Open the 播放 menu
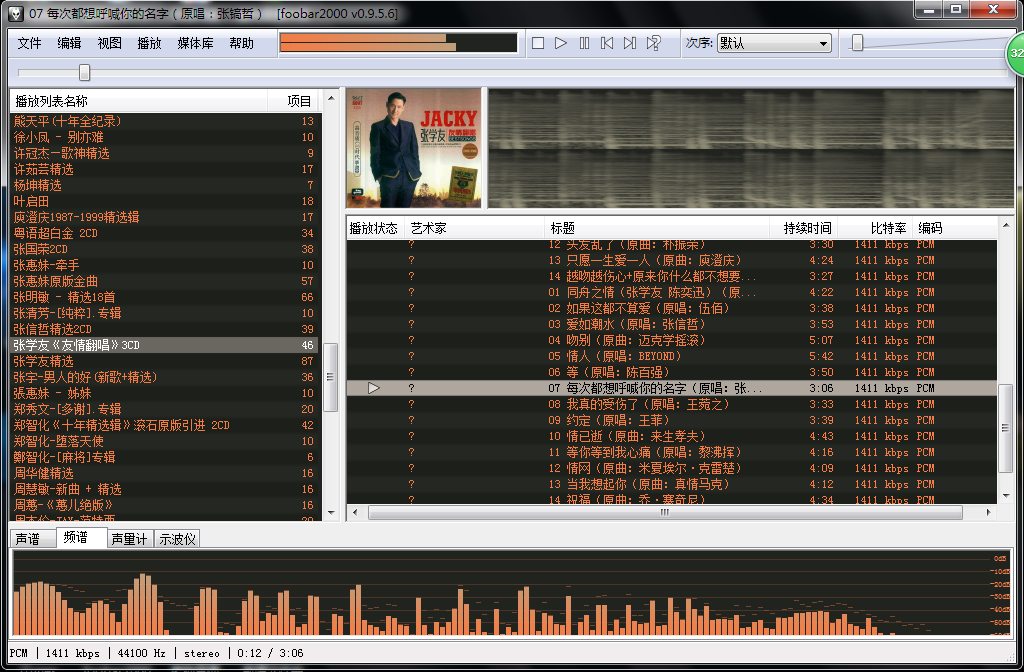 tap(149, 43)
